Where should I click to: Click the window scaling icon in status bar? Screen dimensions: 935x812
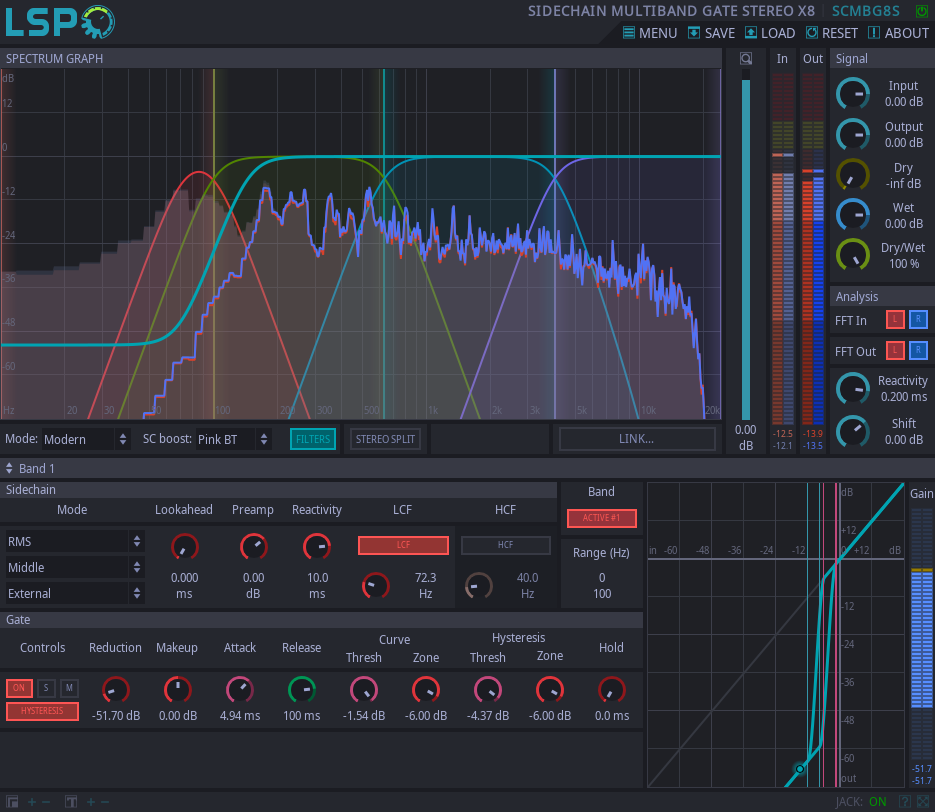point(13,802)
